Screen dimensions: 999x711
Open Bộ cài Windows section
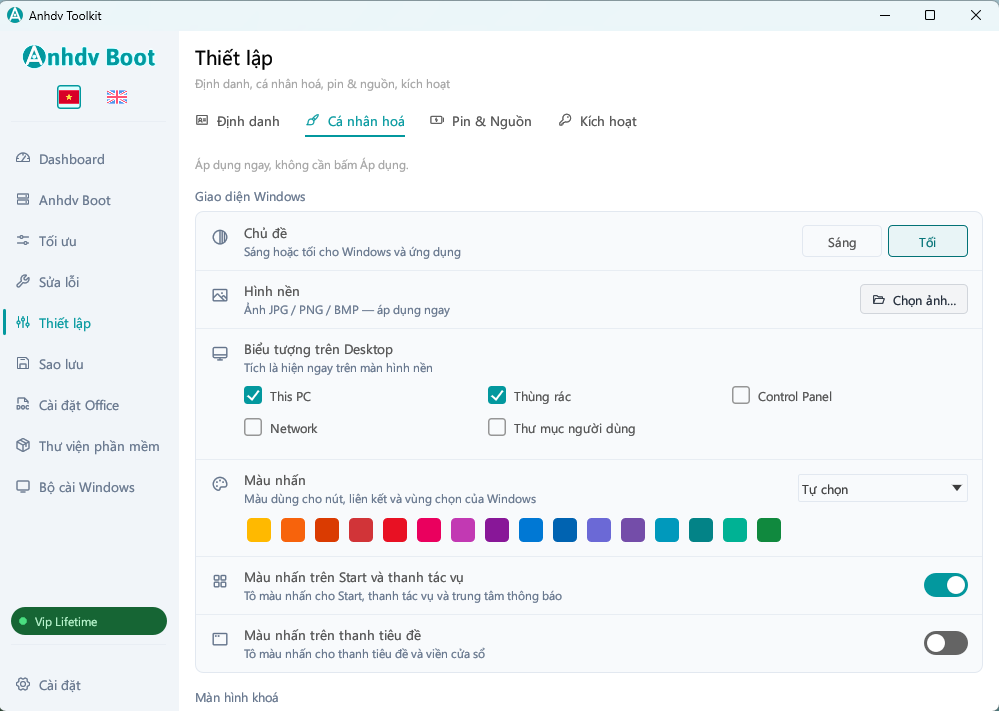pyautogui.click(x=89, y=487)
